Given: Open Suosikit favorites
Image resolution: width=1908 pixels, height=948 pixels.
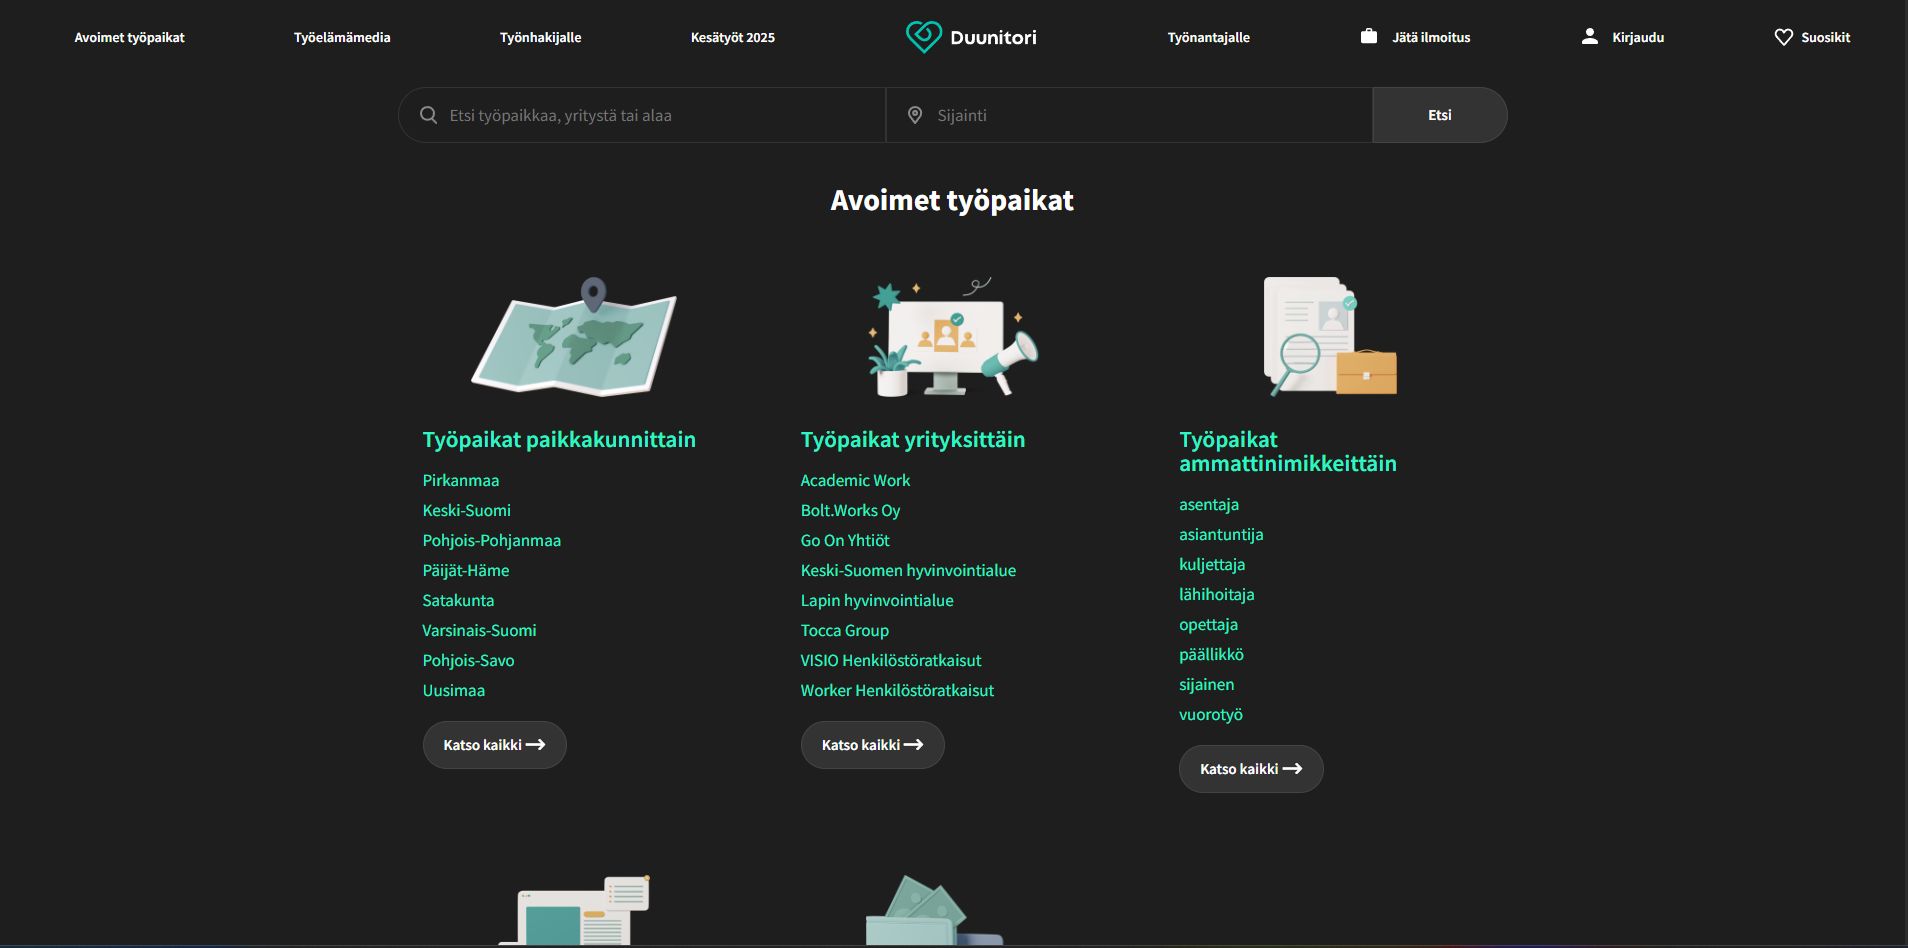Looking at the screenshot, I should 1825,37.
